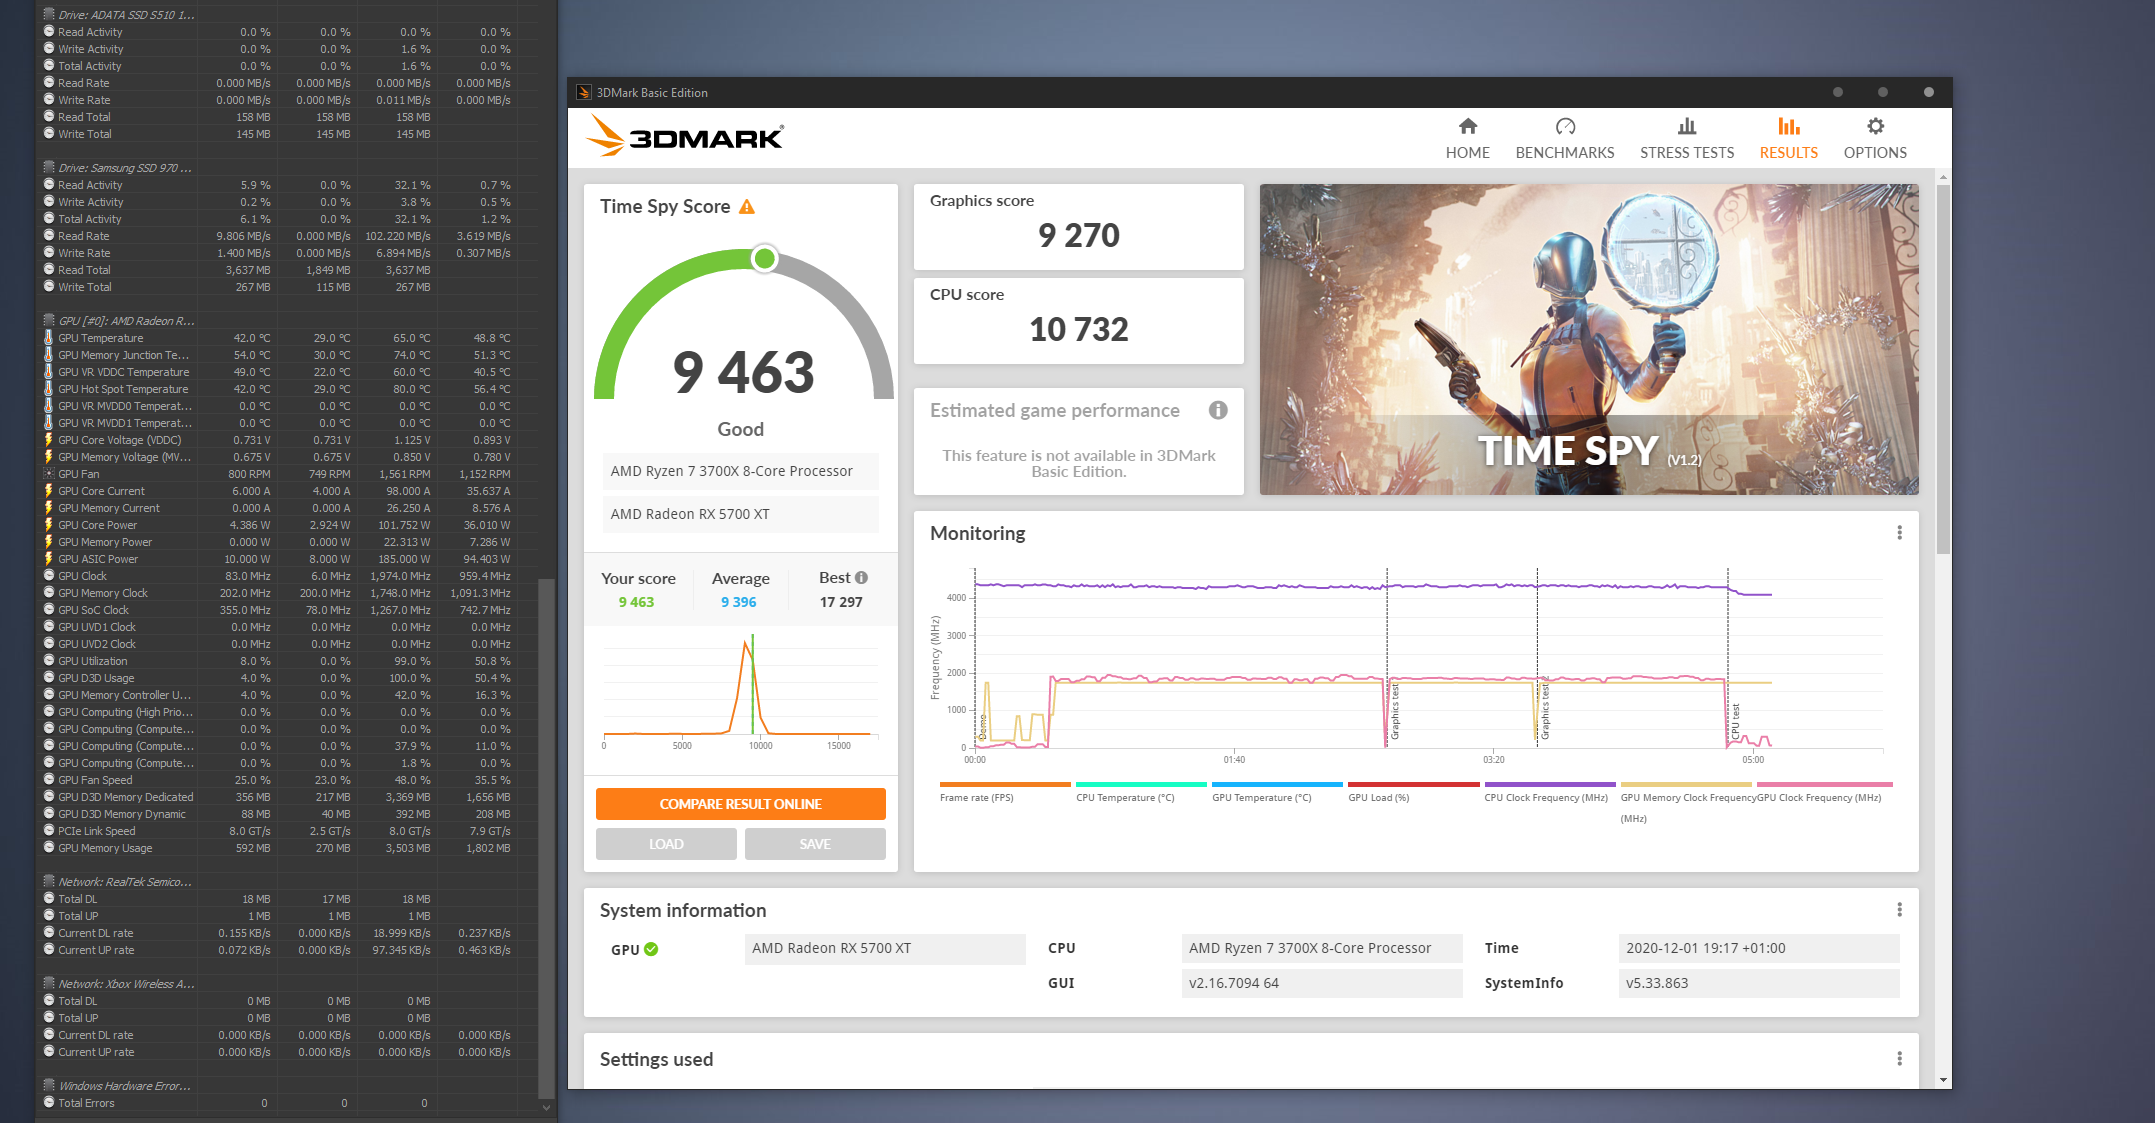This screenshot has height=1123, width=2155.
Task: Select the Network: Xbox Wireless group header
Action: 126,984
